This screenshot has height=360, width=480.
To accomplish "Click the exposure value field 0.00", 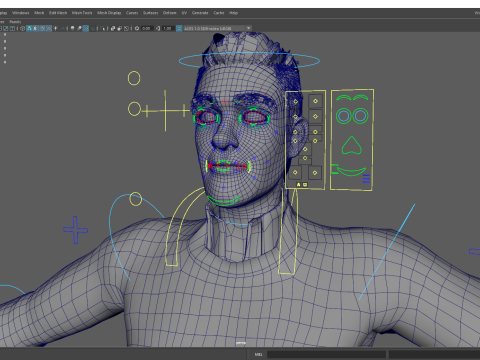I will pyautogui.click(x=147, y=28).
